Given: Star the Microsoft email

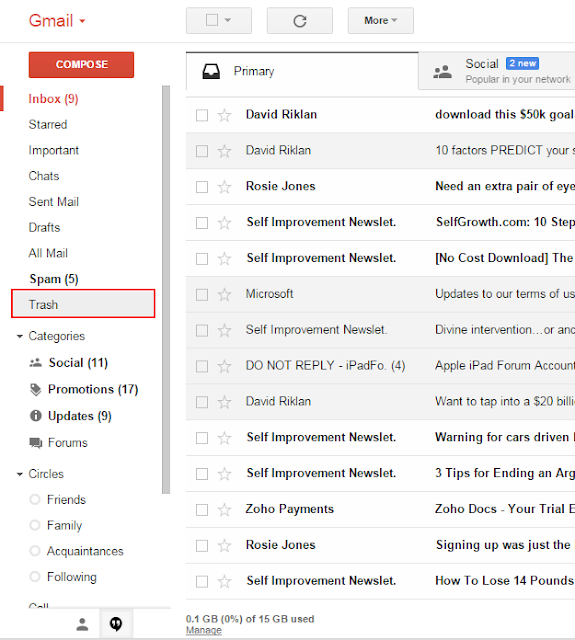Looking at the screenshot, I should click(224, 294).
